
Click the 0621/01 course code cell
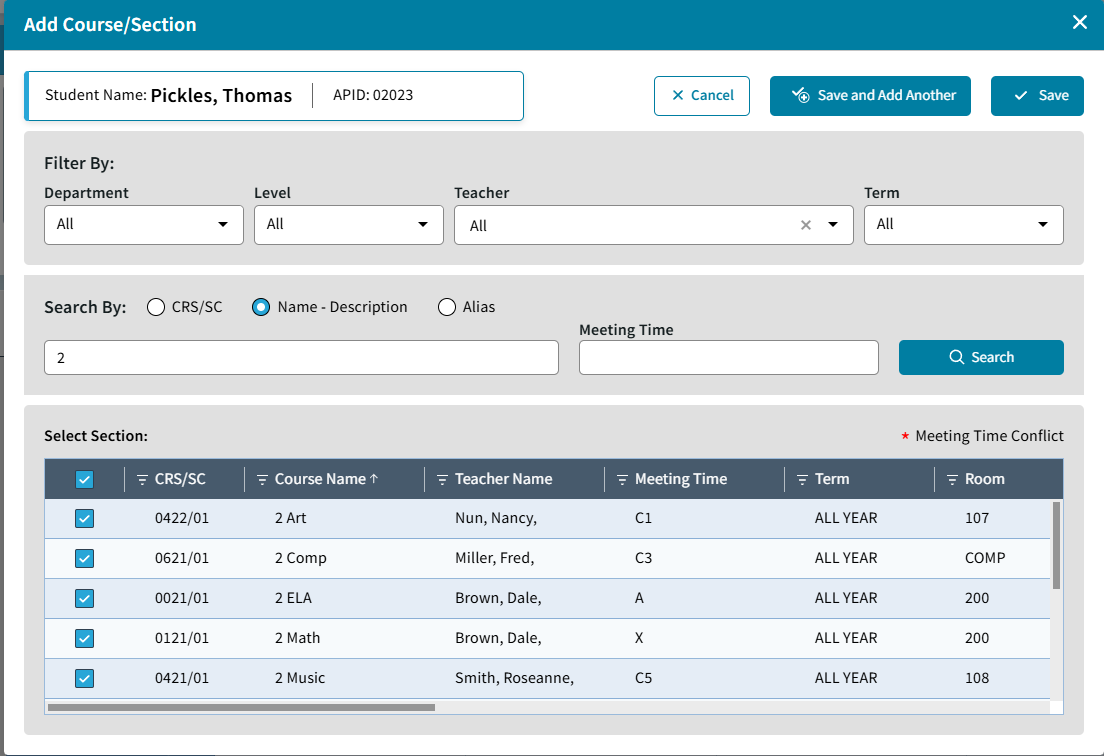(182, 558)
